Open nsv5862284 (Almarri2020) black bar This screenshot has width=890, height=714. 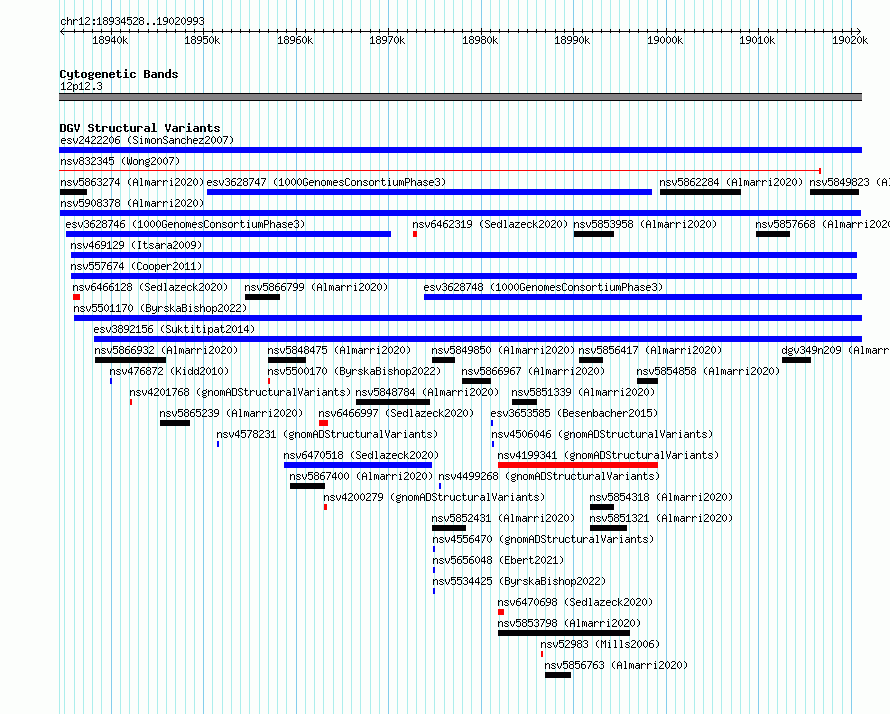[700, 192]
